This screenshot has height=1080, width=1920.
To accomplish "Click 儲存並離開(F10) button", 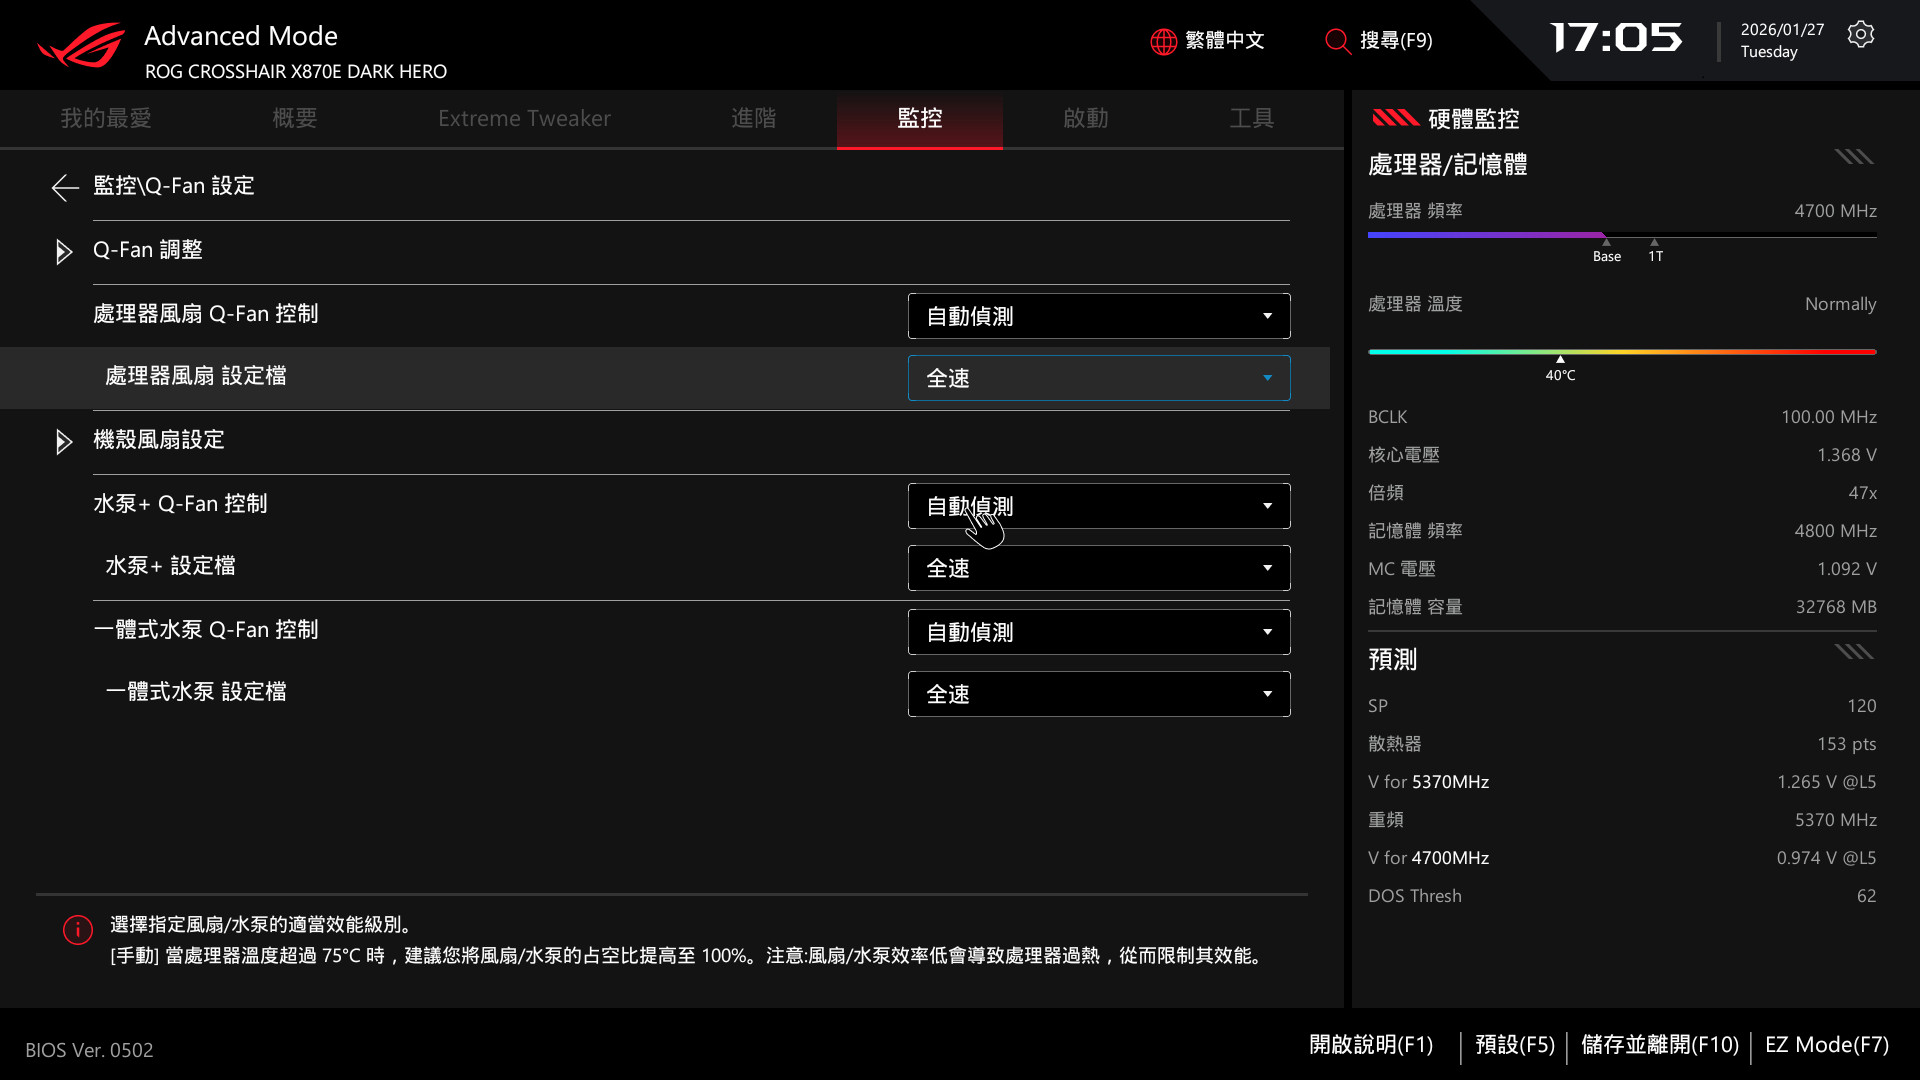I will [1659, 1045].
